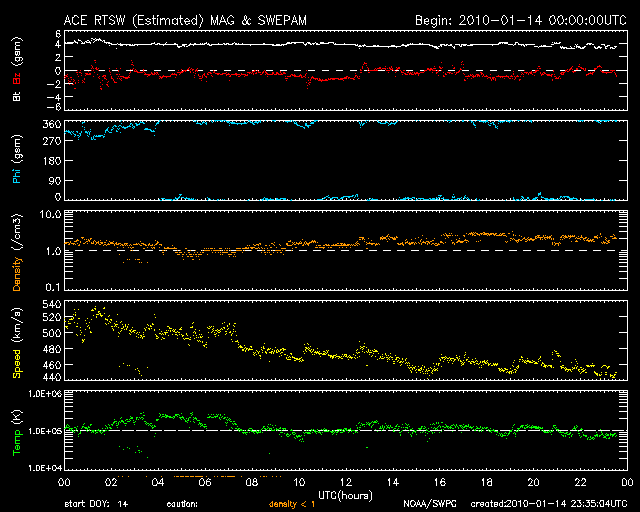Click the 12 hour tick label
640x512 pixels.
tap(344, 482)
